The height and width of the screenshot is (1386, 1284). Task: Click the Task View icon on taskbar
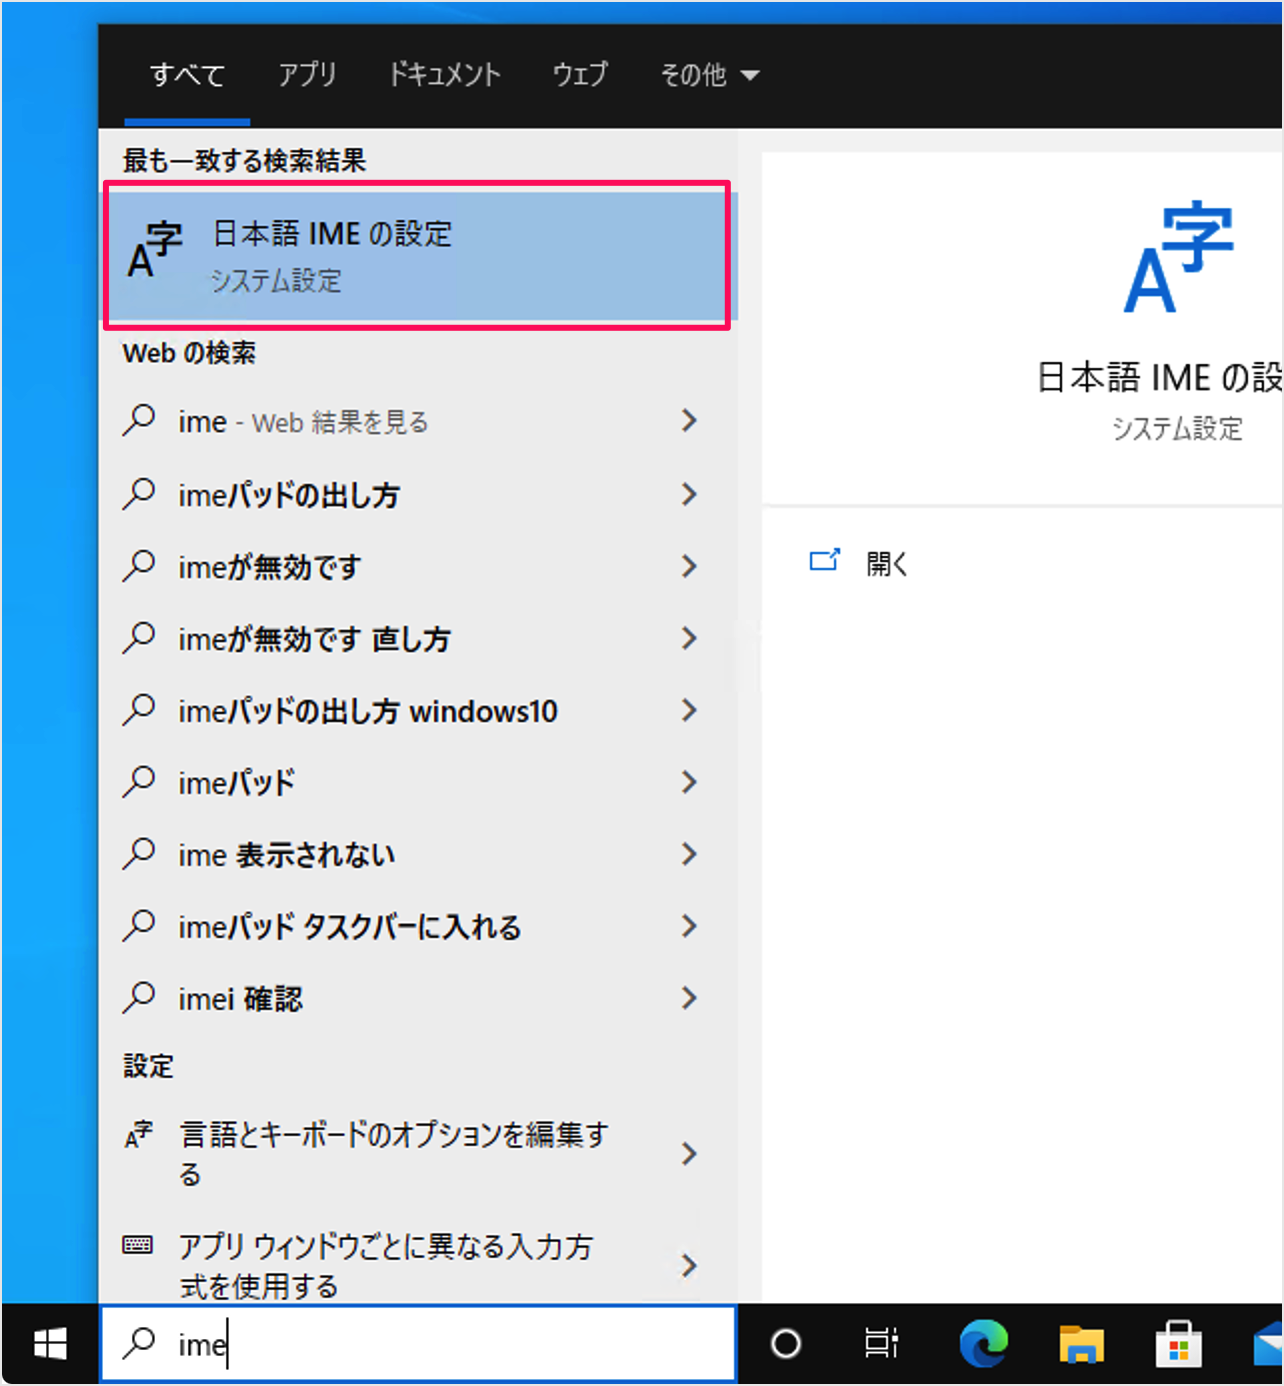(x=884, y=1345)
